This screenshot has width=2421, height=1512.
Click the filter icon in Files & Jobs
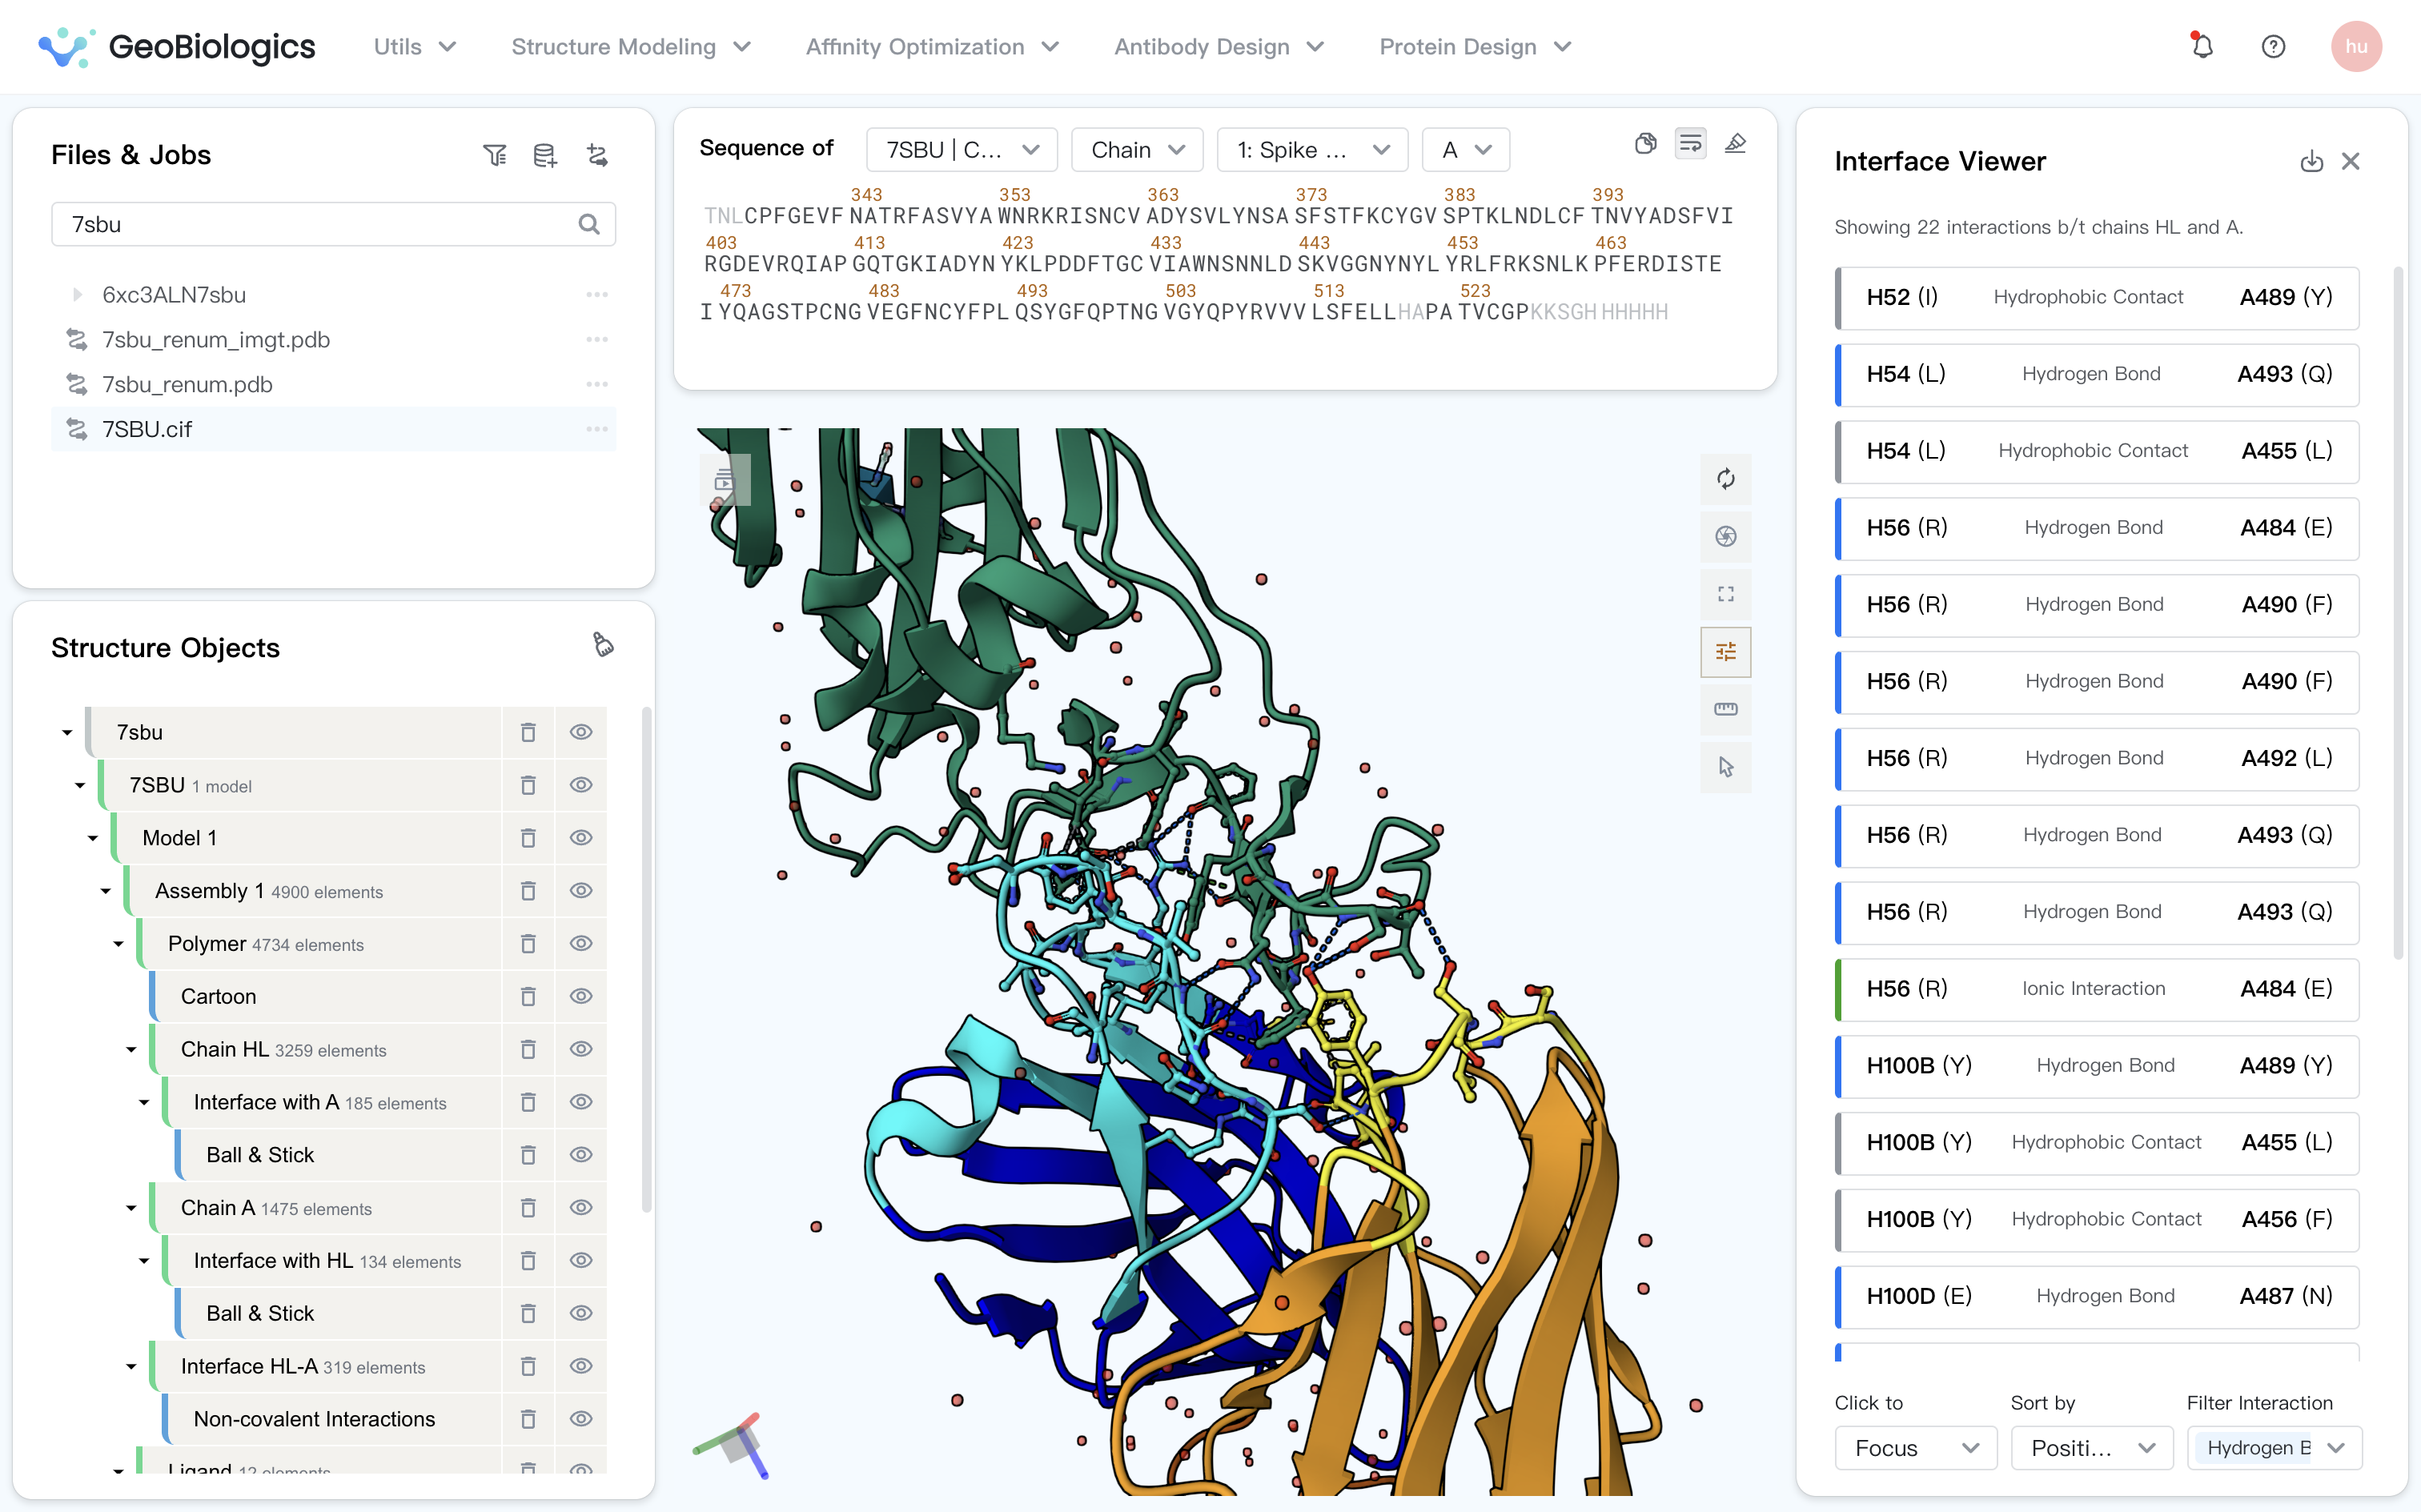495,155
